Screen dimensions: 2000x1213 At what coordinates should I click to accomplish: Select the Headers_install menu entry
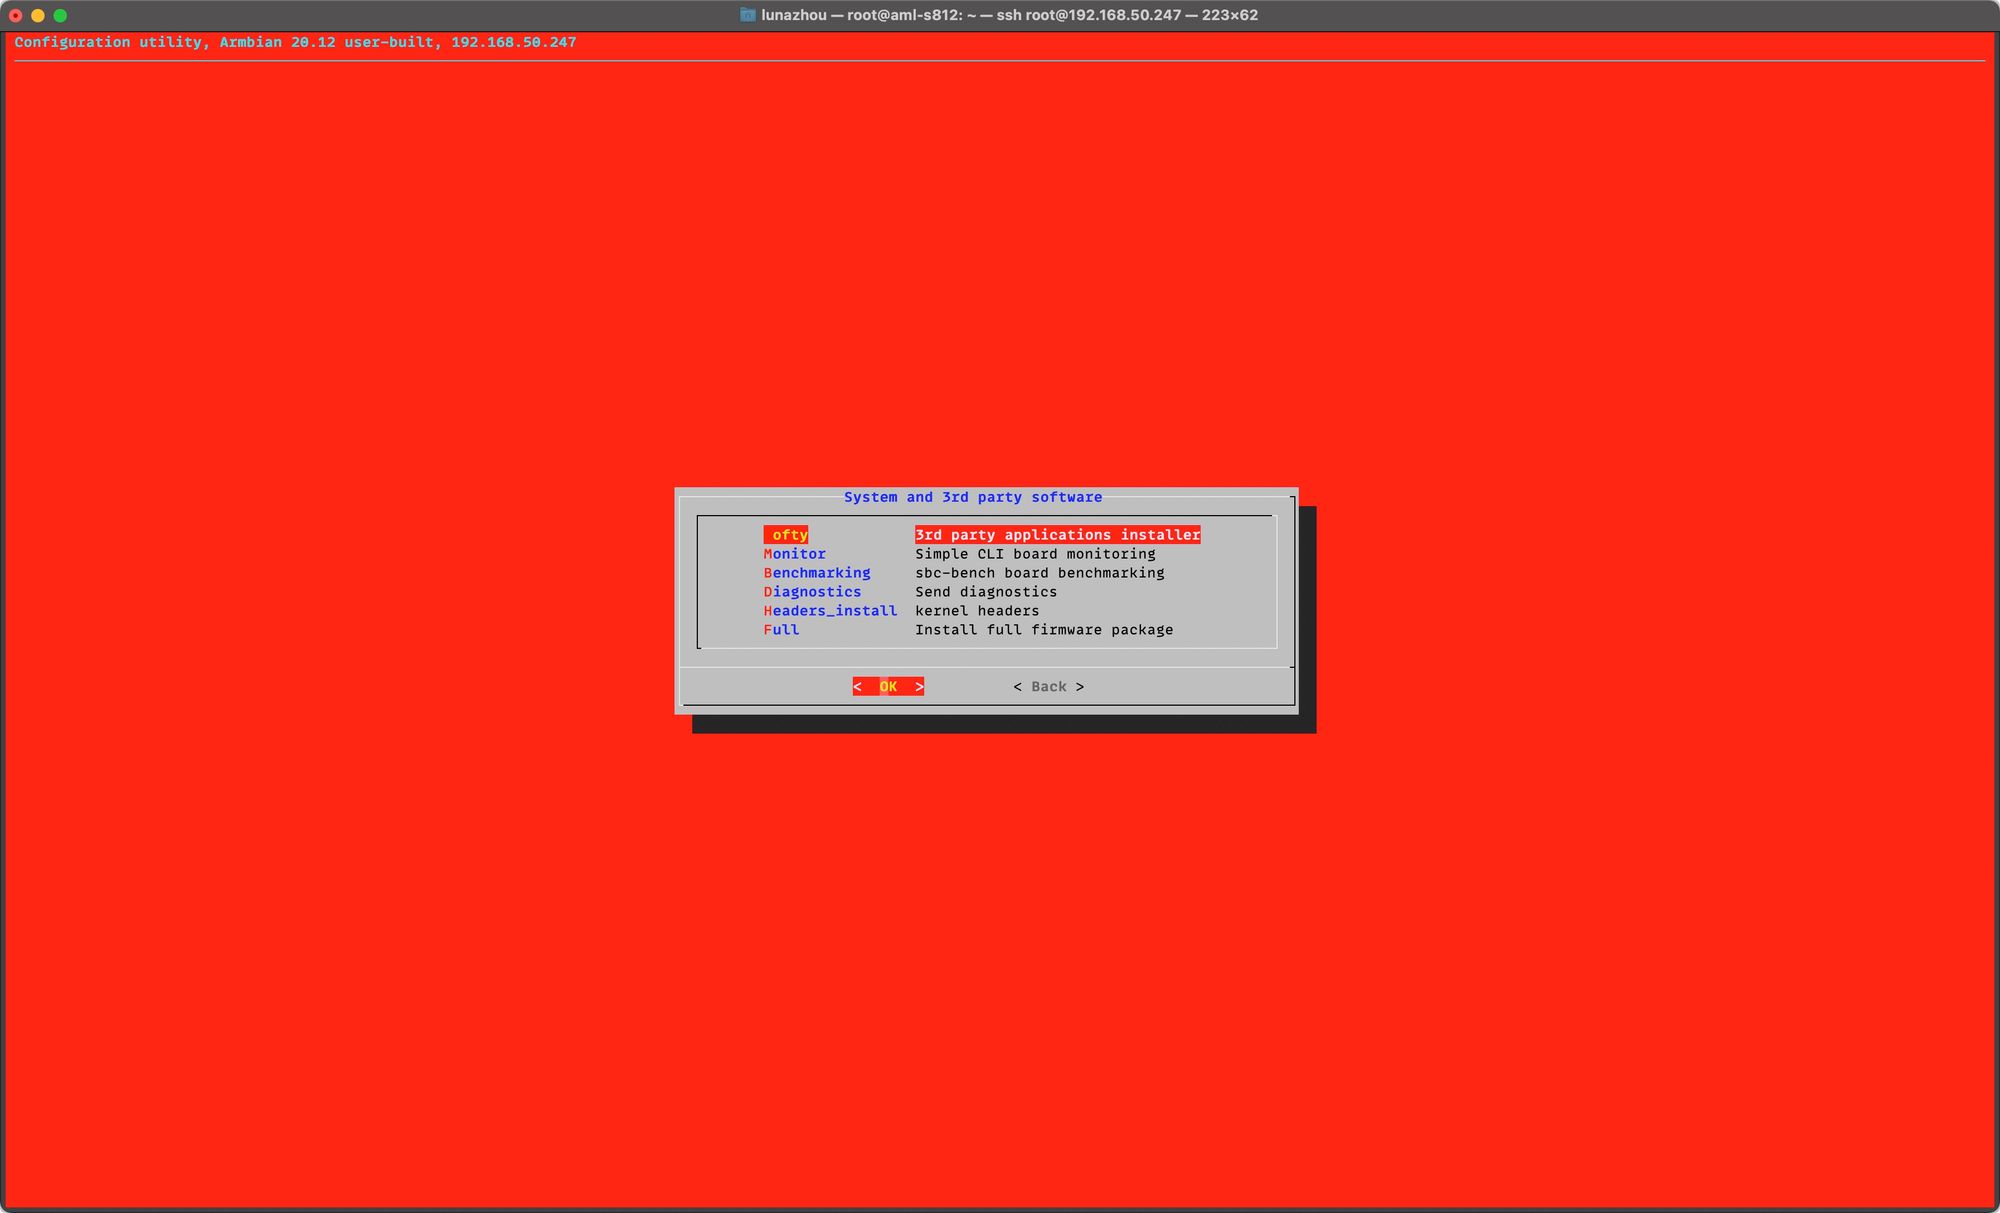(x=830, y=611)
